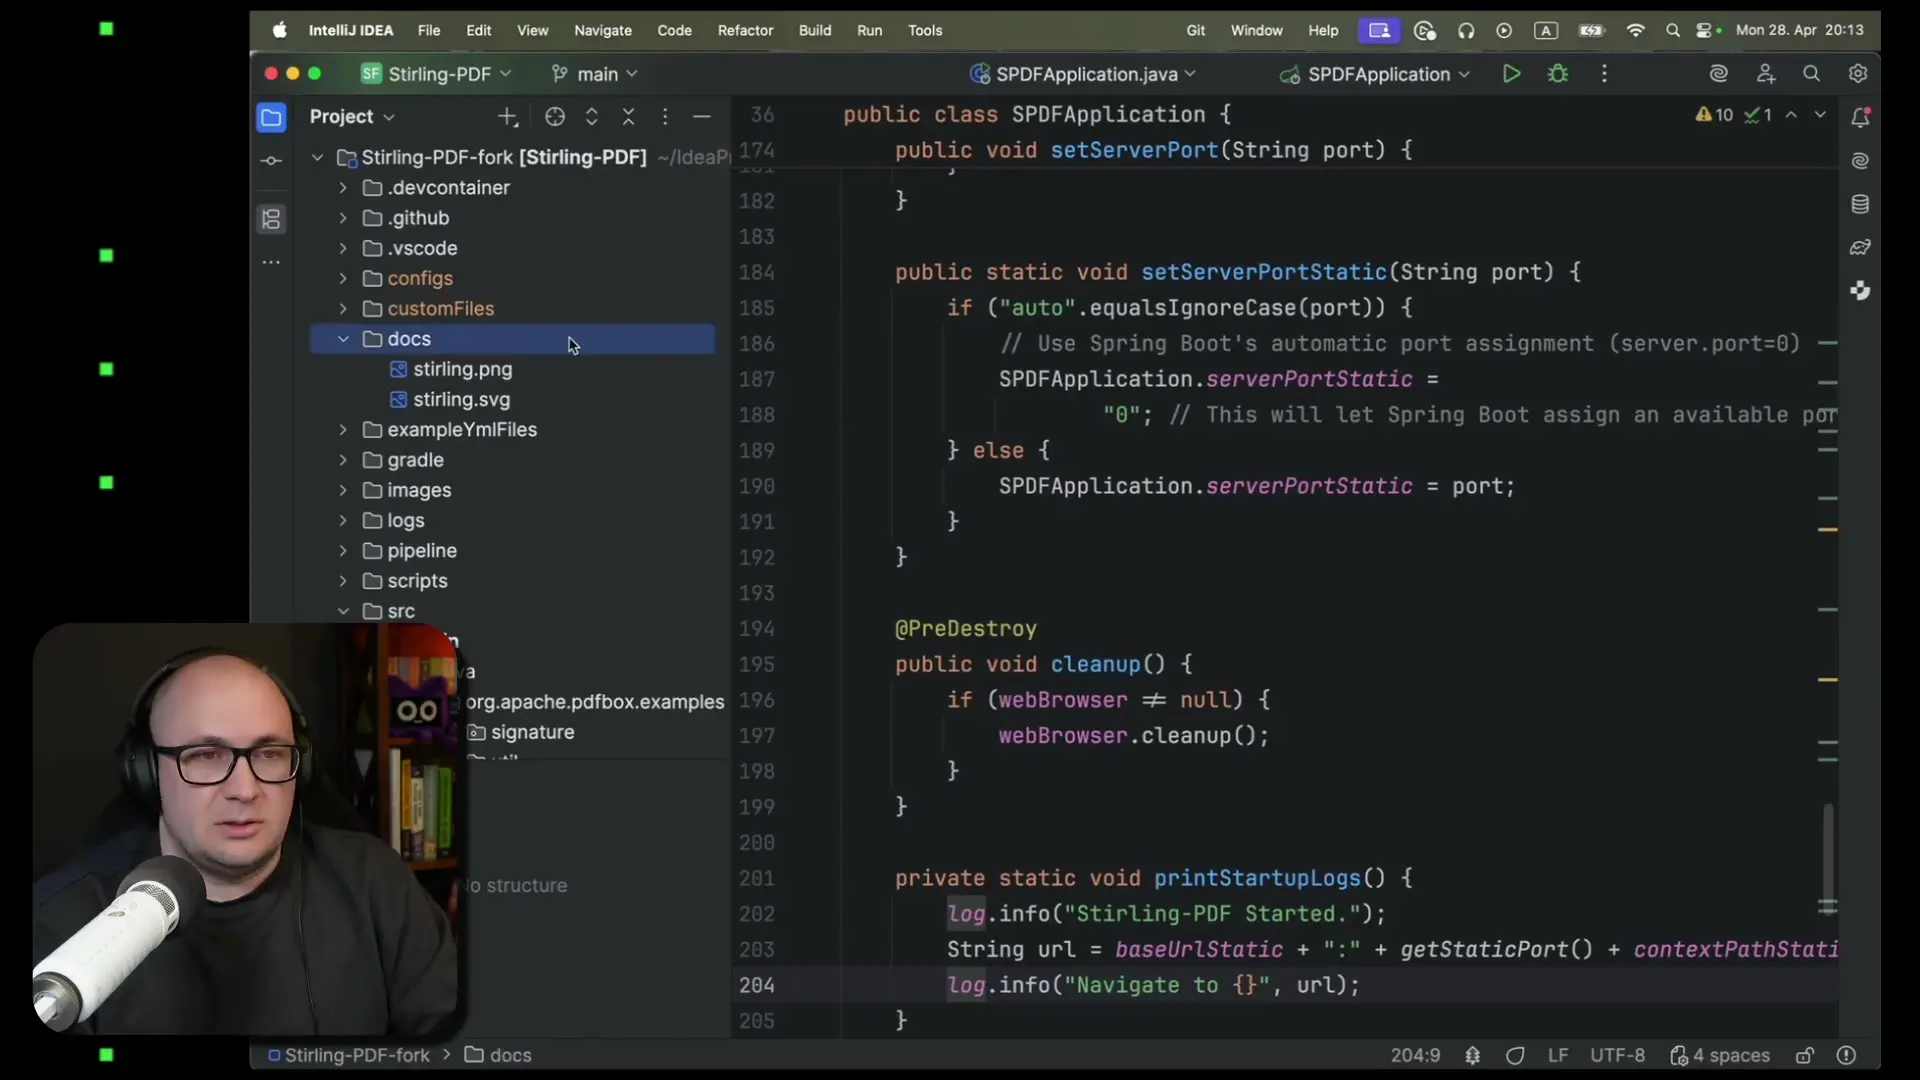Expand the gradle folder
Viewport: 1920px width, 1080px height.
point(343,461)
